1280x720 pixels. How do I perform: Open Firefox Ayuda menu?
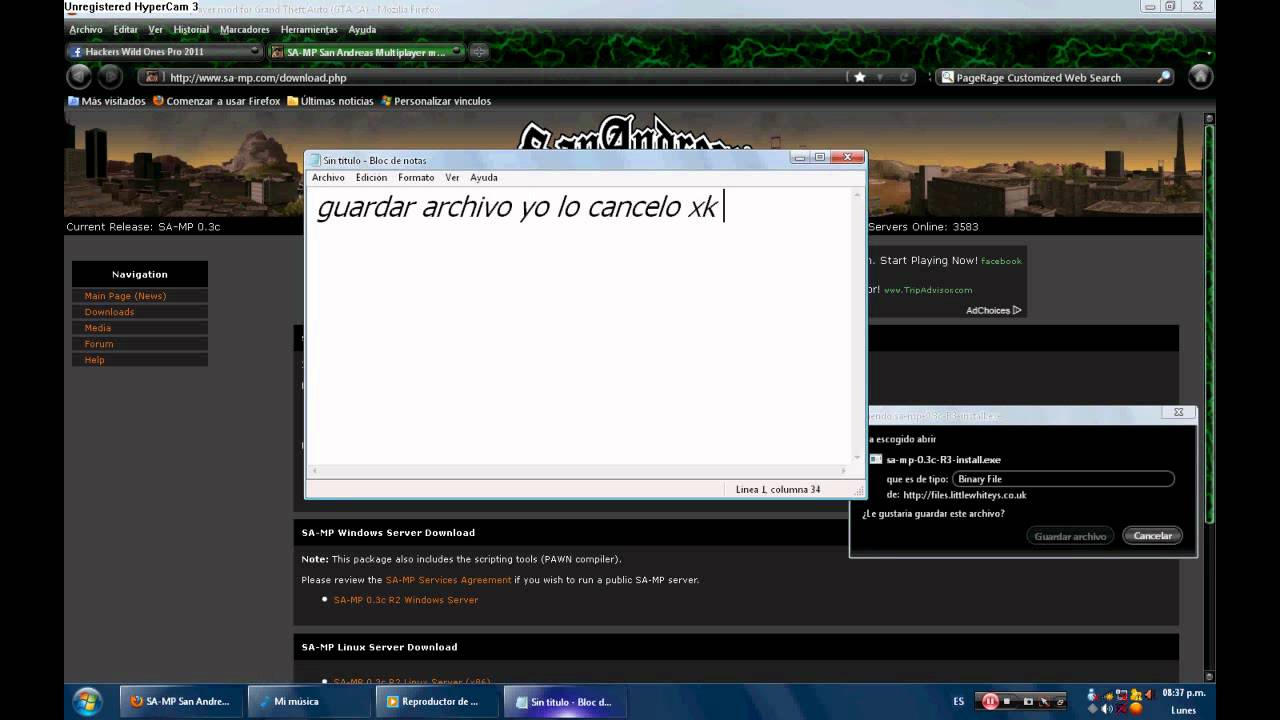pyautogui.click(x=362, y=30)
